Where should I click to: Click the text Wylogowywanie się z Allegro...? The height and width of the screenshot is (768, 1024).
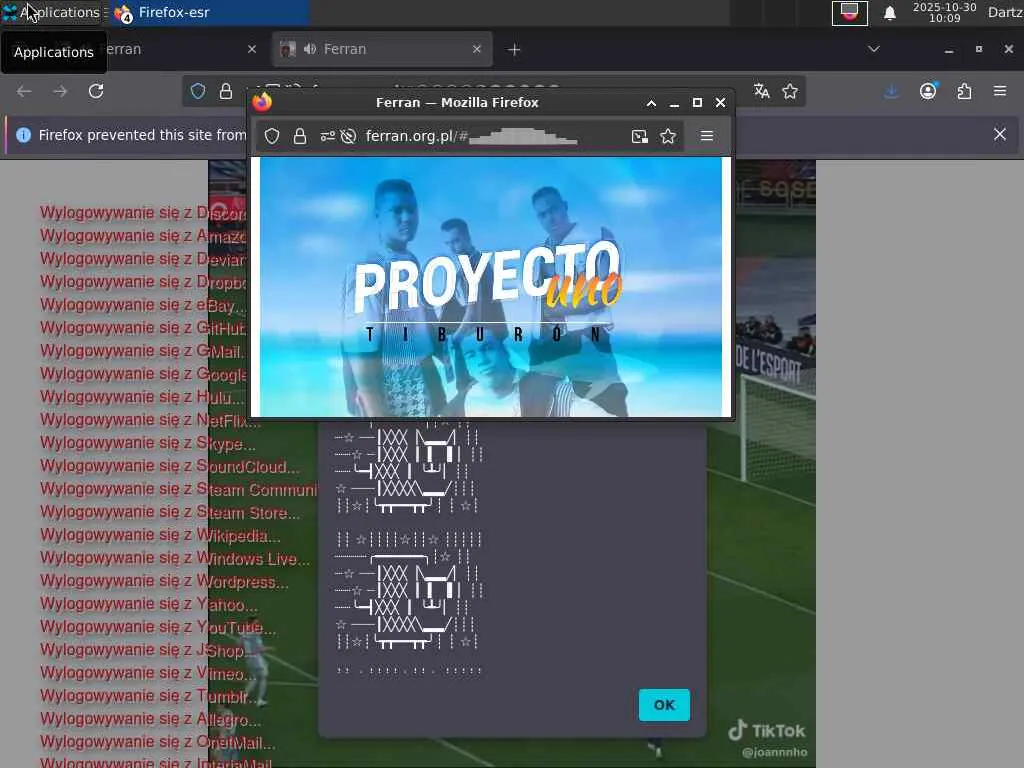[150, 719]
